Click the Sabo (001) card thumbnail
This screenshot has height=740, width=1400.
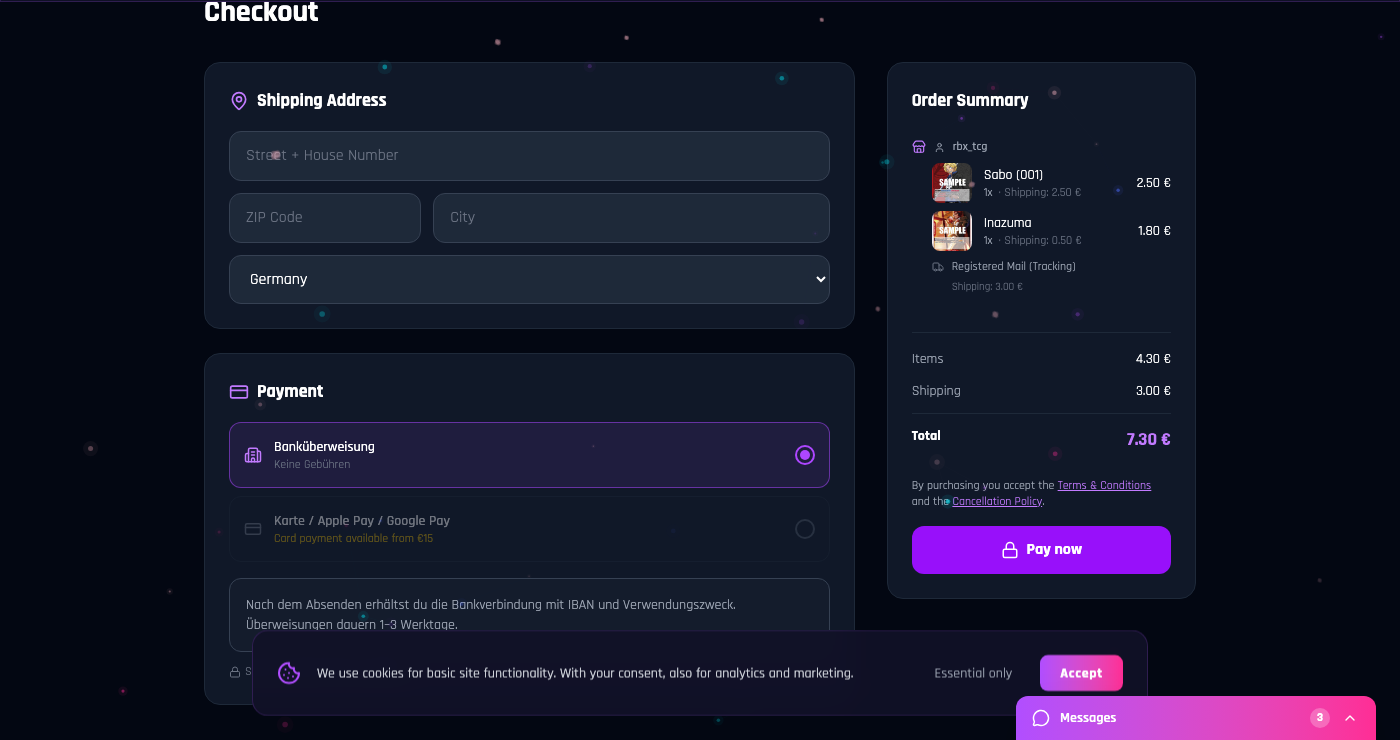pyautogui.click(x=951, y=182)
